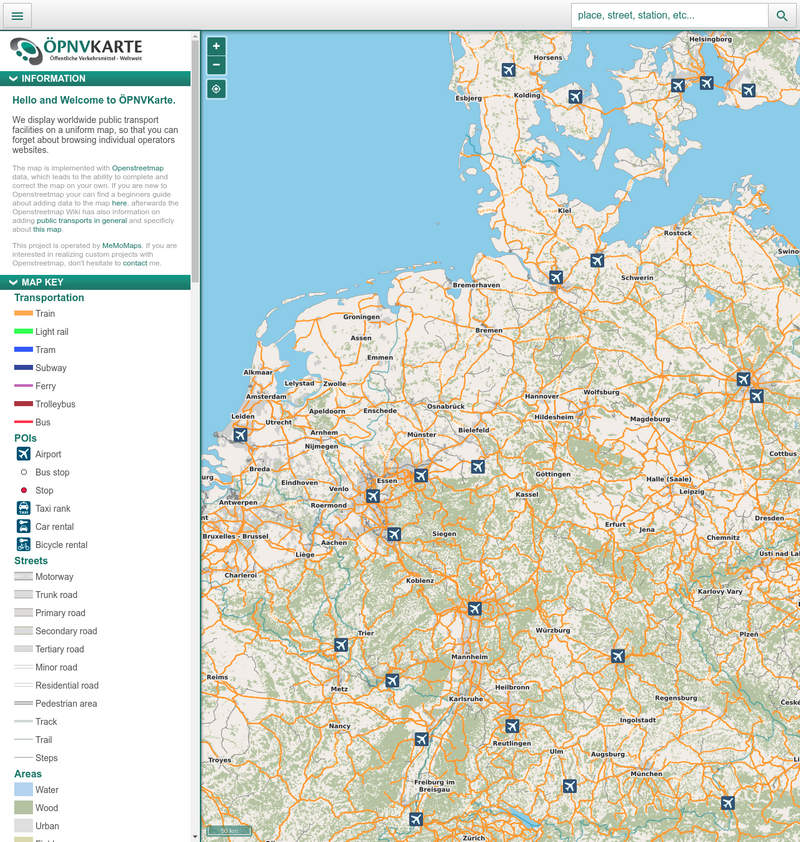
Task: Type in the place search field
Action: 668,15
